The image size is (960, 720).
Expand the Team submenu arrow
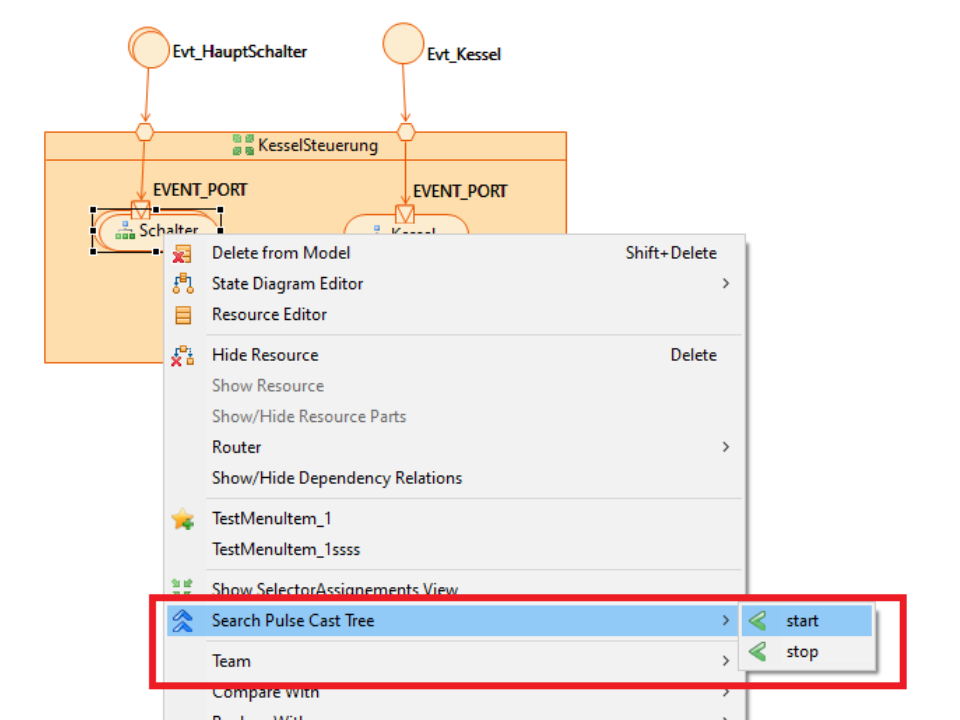[726, 661]
